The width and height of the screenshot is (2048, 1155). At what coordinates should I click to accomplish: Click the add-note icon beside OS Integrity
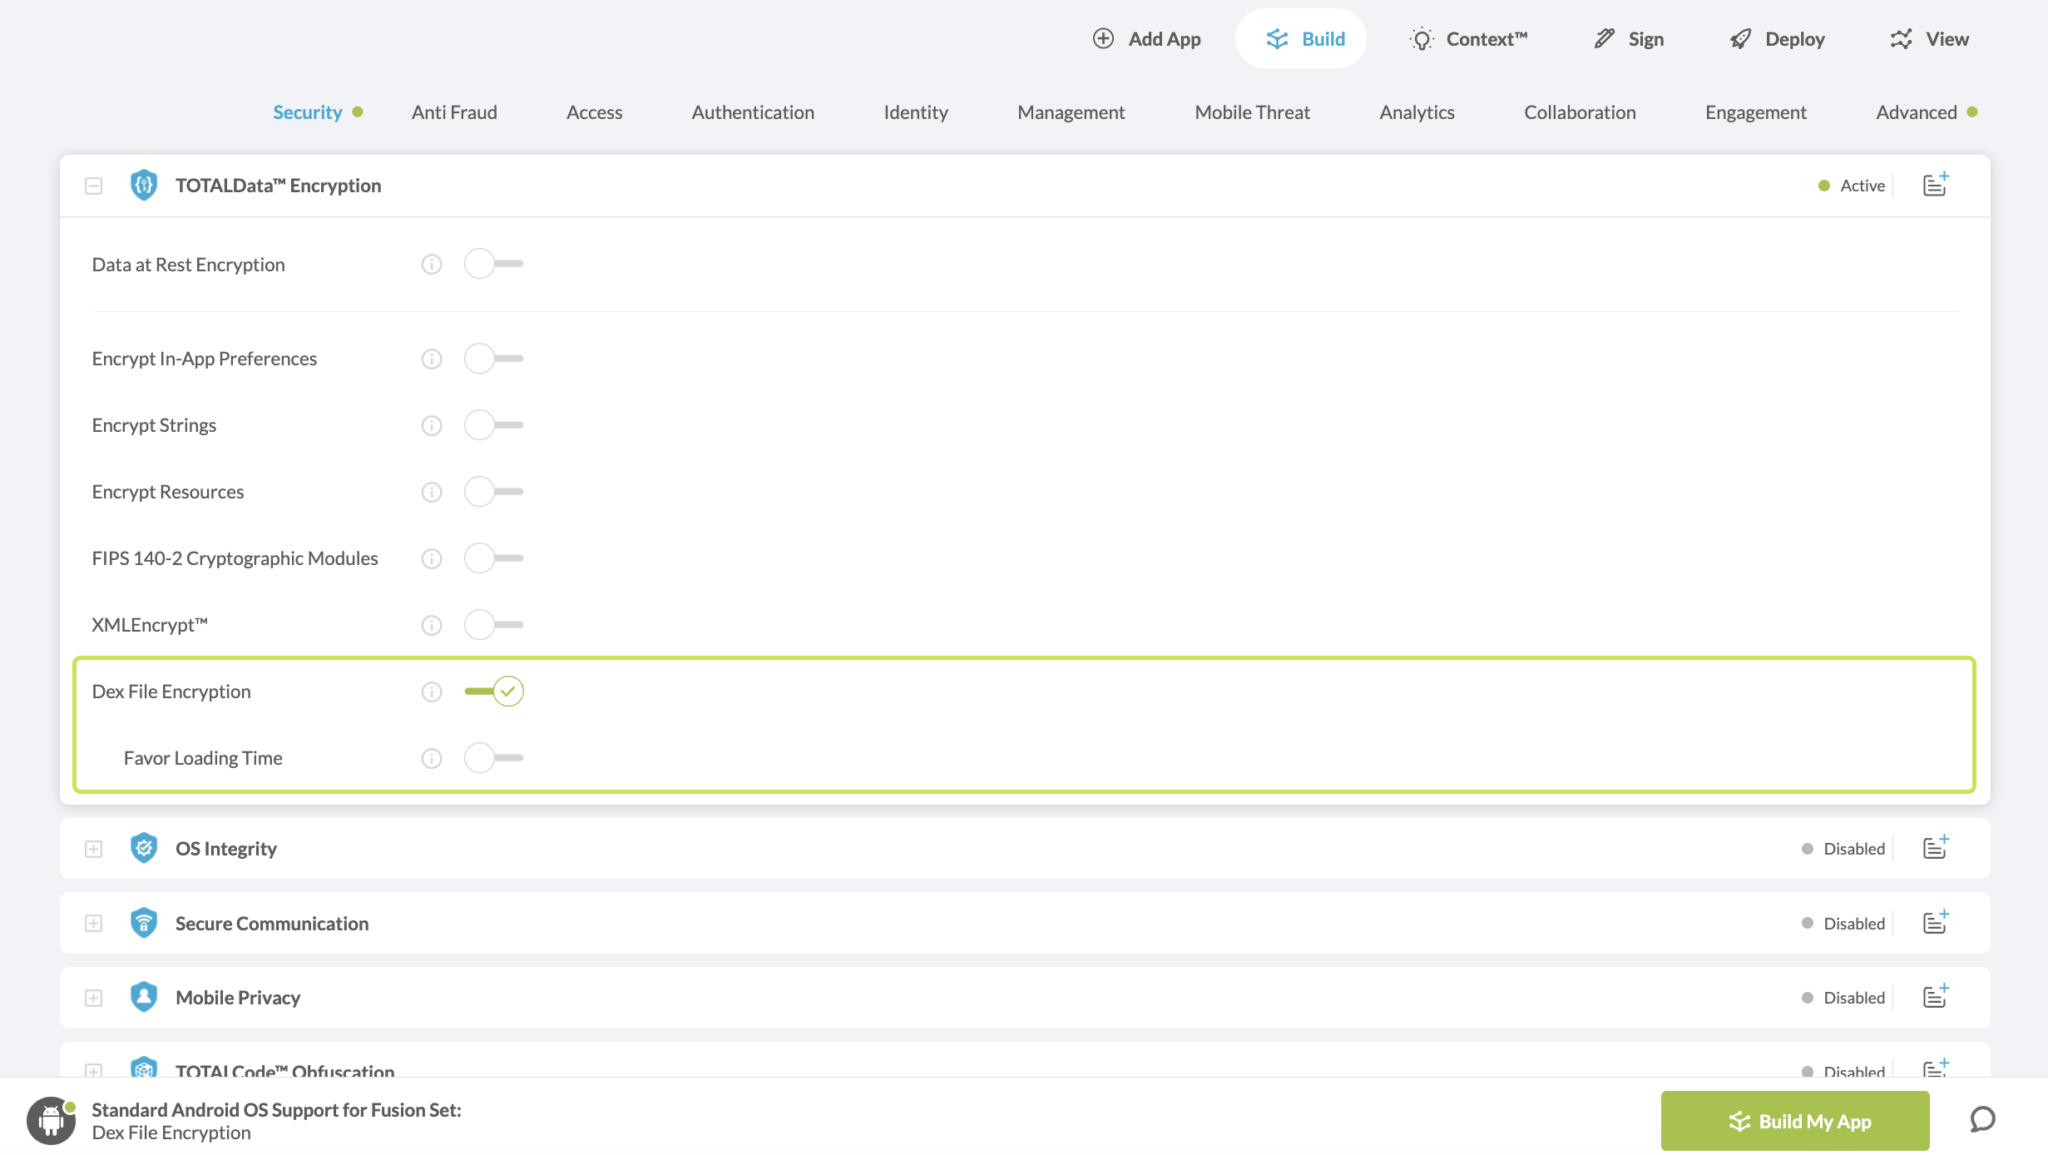tap(1934, 847)
